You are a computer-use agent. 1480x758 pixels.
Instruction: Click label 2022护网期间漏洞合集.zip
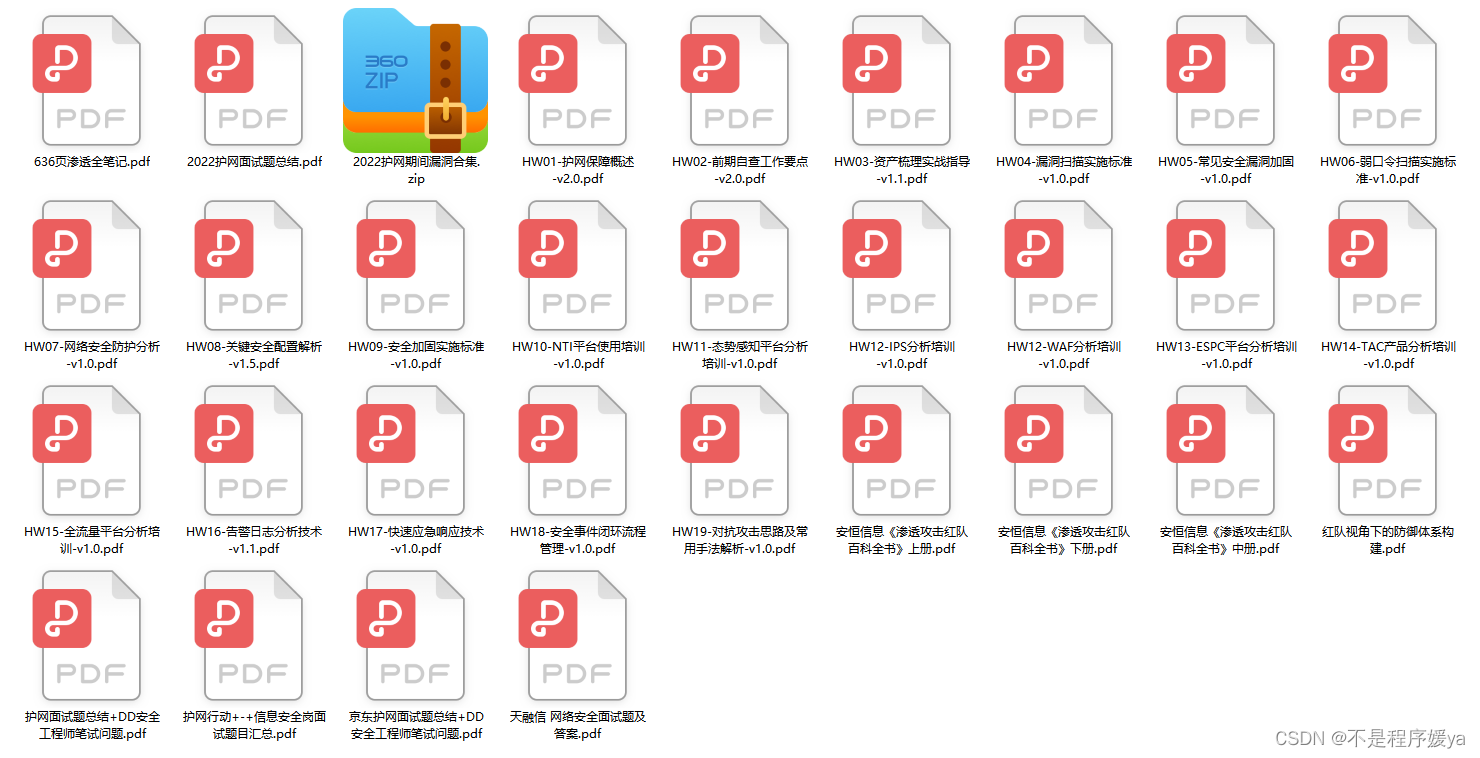click(416, 170)
